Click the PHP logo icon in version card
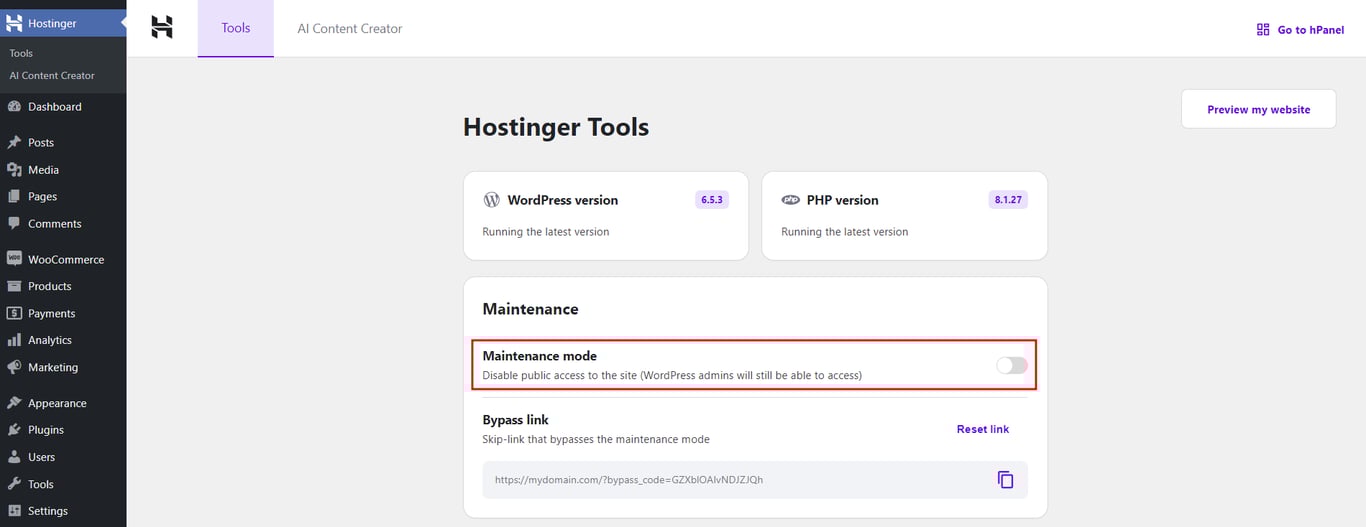Viewport: 1366px width, 527px height. [790, 200]
